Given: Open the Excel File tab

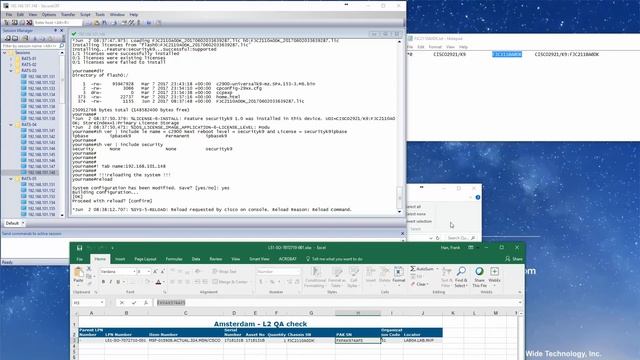Looking at the screenshot, I should click(80, 259).
